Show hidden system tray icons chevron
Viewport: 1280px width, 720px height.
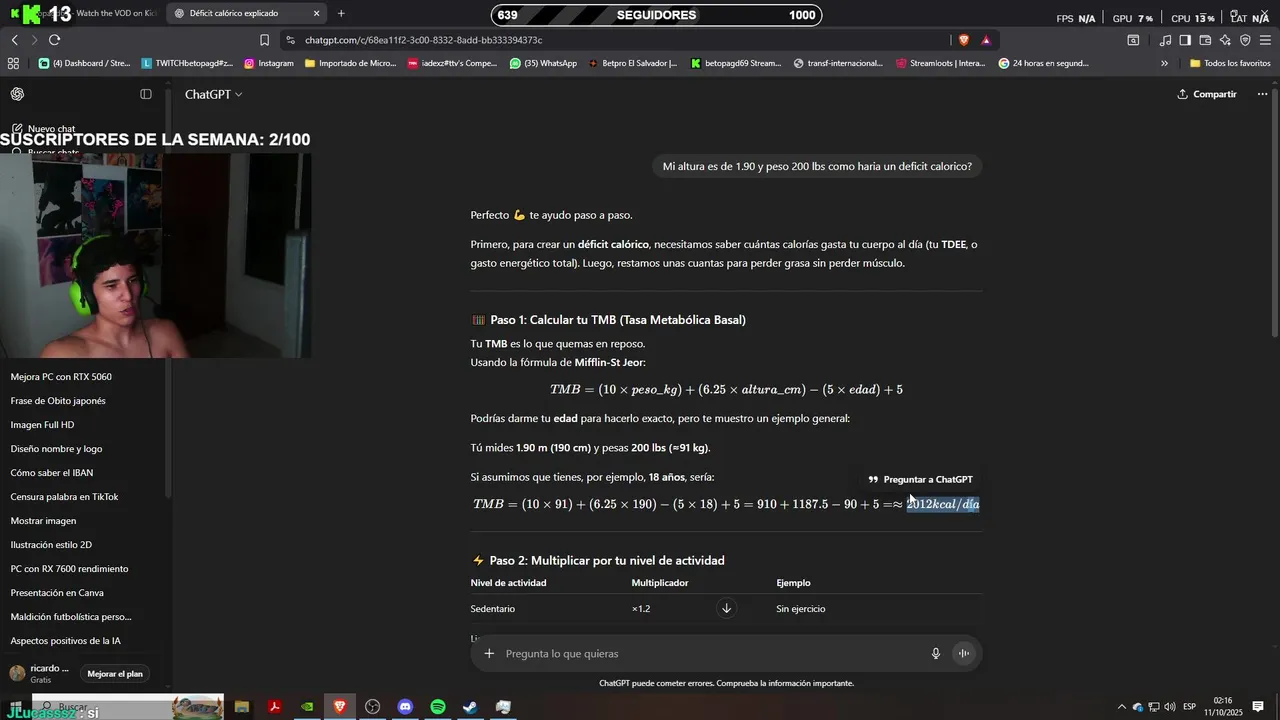click(1121, 707)
